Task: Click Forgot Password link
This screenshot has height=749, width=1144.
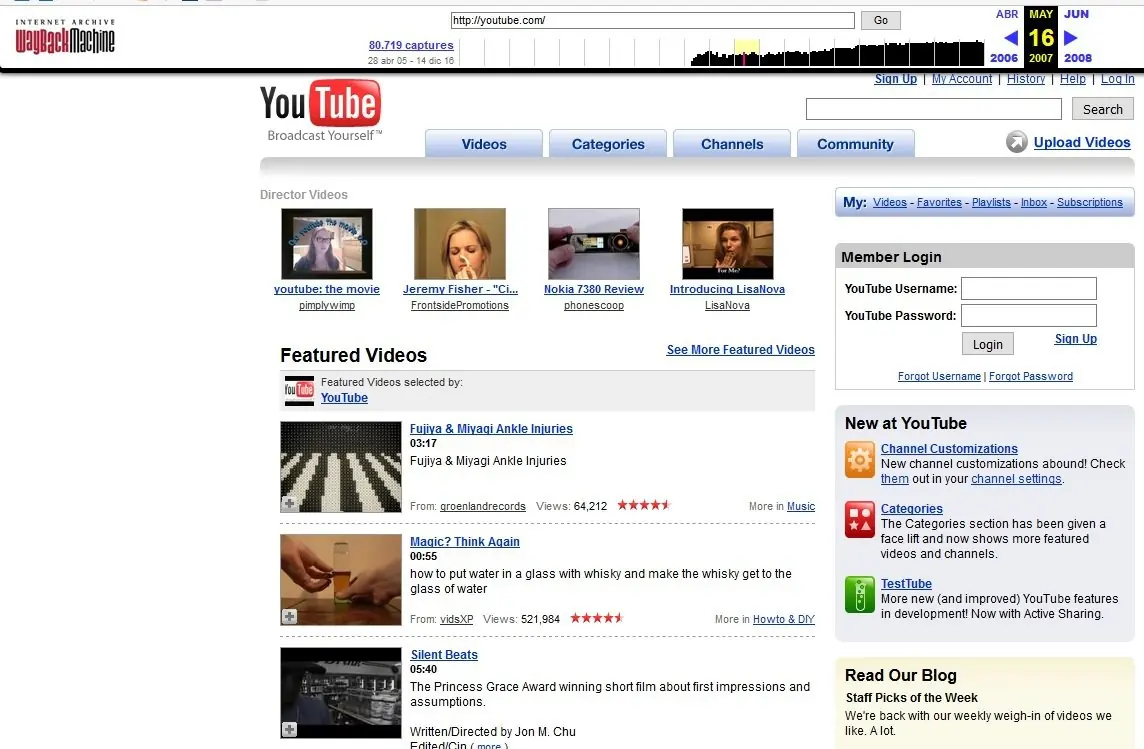Action: point(1030,376)
